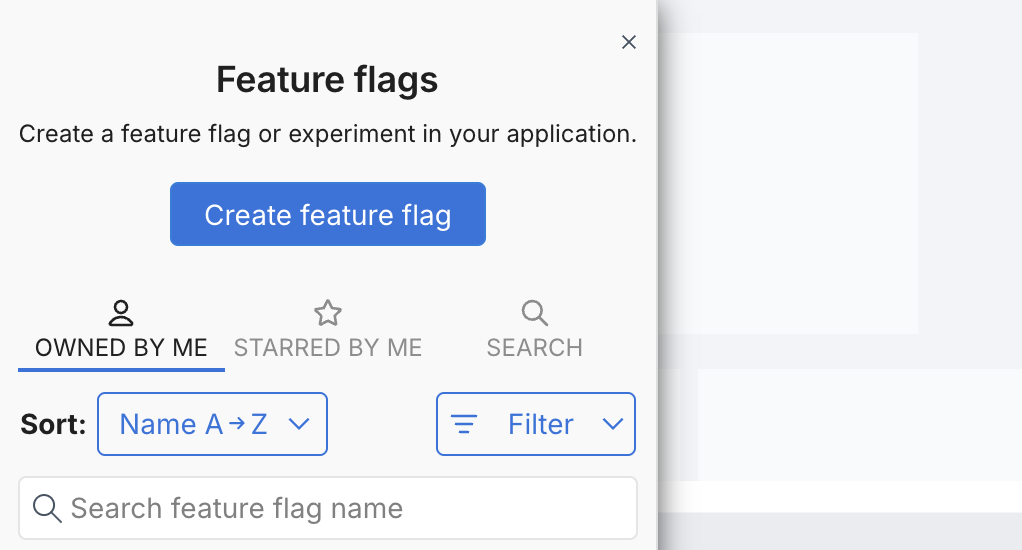The image size is (1022, 550).
Task: Click the magnifier icon above SEARCH tab
Action: coord(535,313)
